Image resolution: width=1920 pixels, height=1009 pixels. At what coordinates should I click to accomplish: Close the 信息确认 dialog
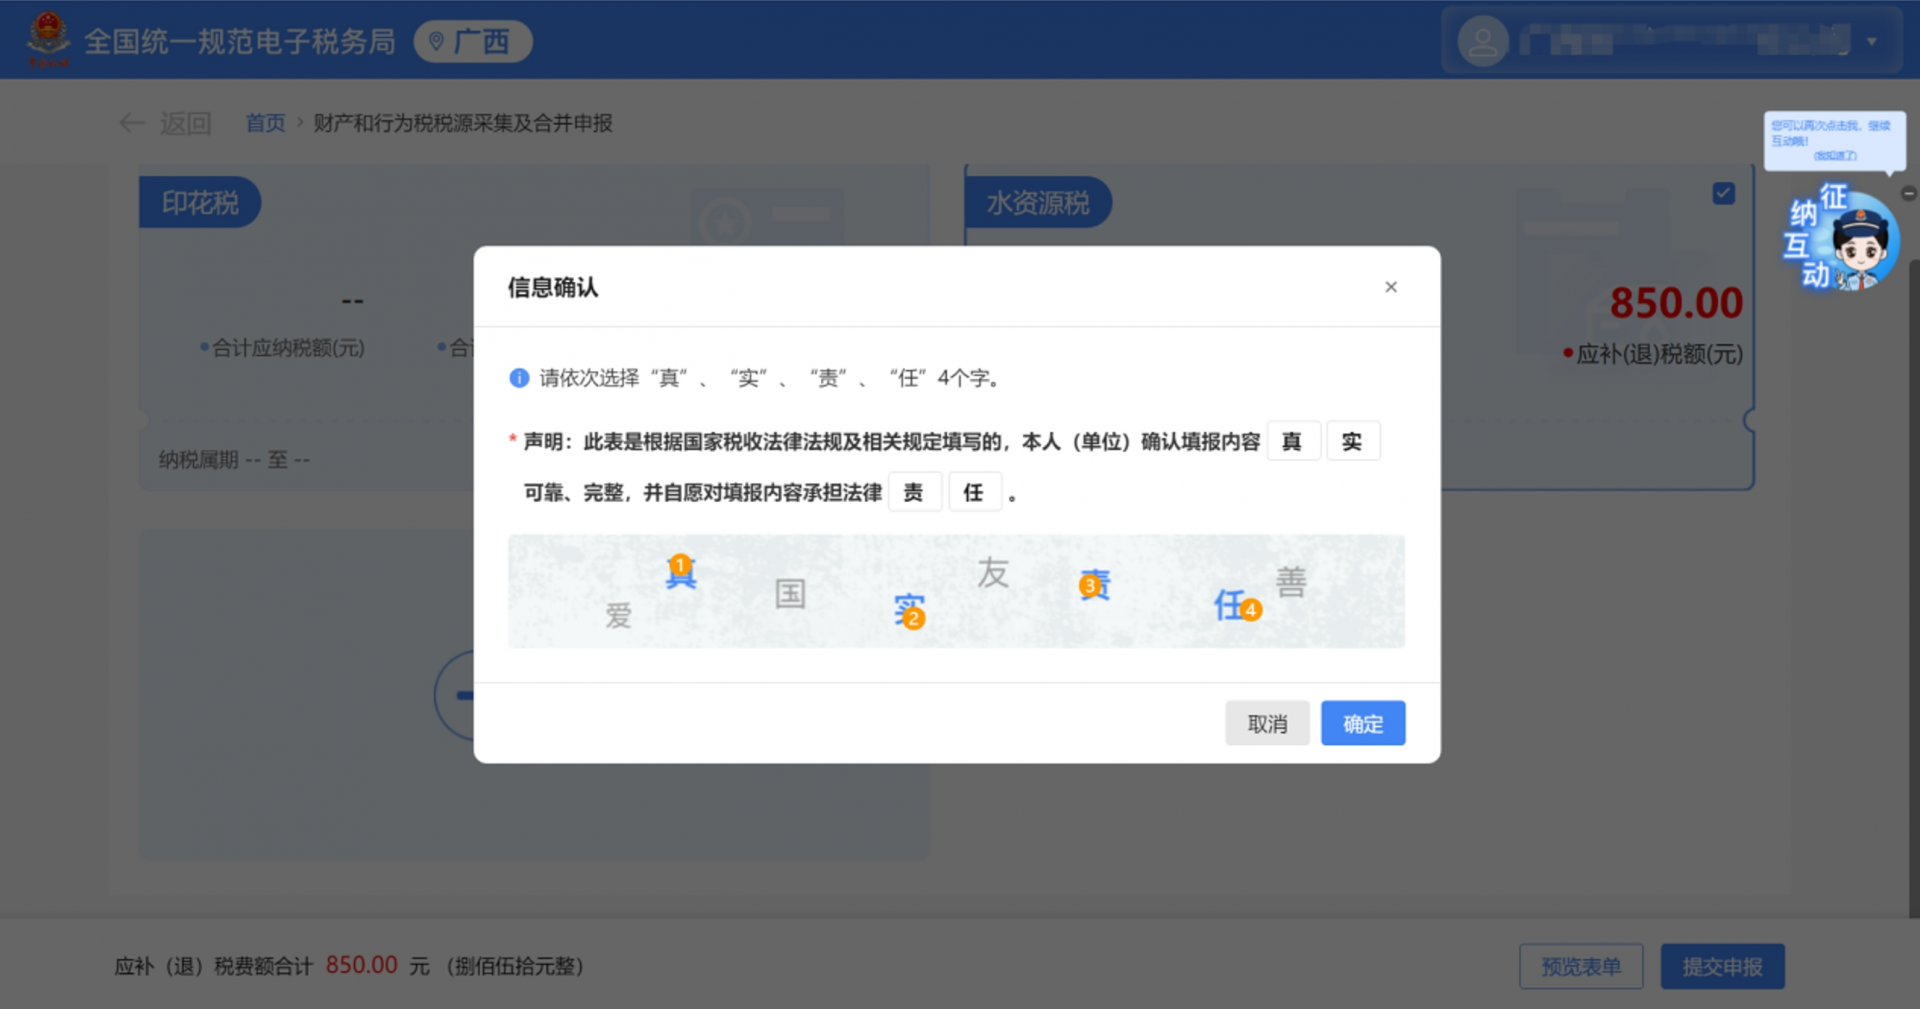(1390, 287)
